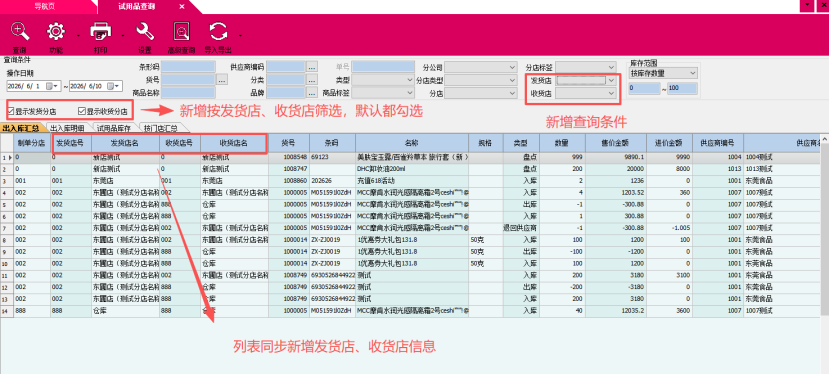Click the 供应商编号 column header
The image size is (829, 374).
pyautogui.click(x=718, y=143)
